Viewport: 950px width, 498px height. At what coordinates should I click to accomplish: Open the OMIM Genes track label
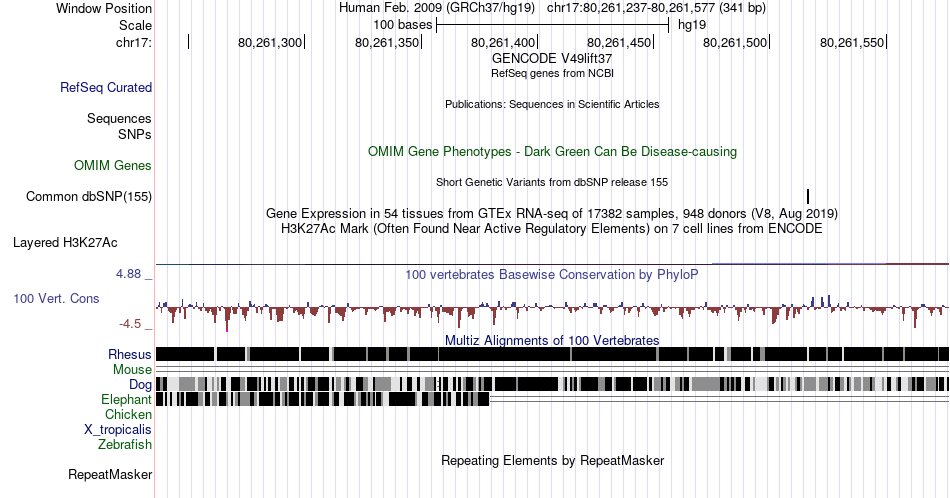click(112, 165)
